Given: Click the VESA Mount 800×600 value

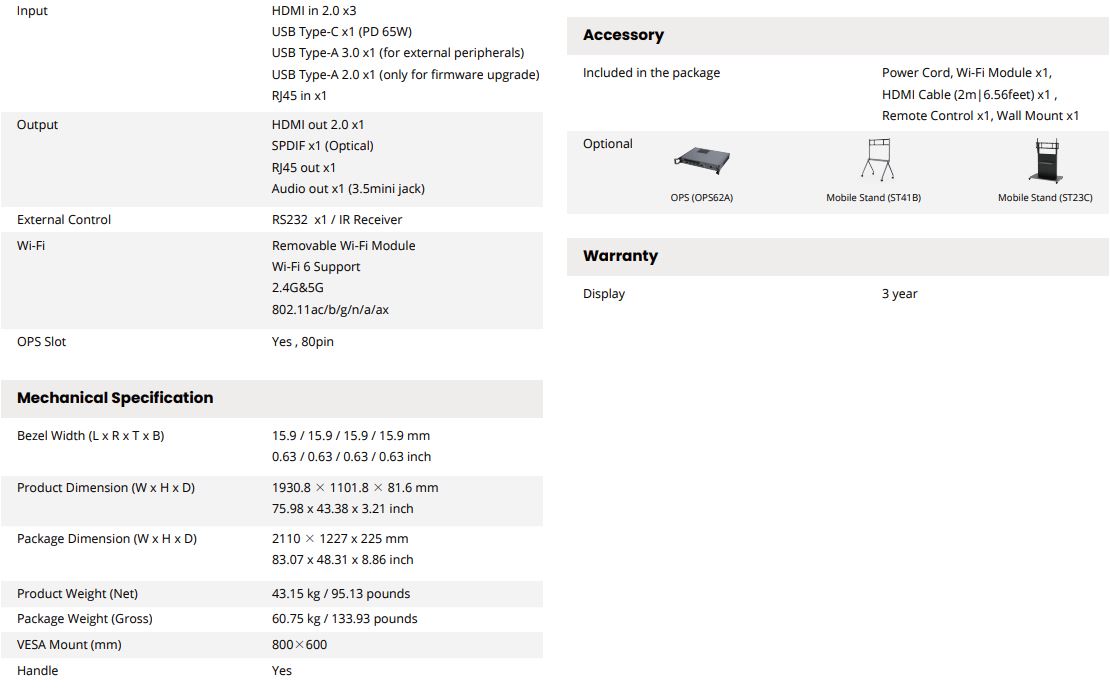Looking at the screenshot, I should (299, 645).
